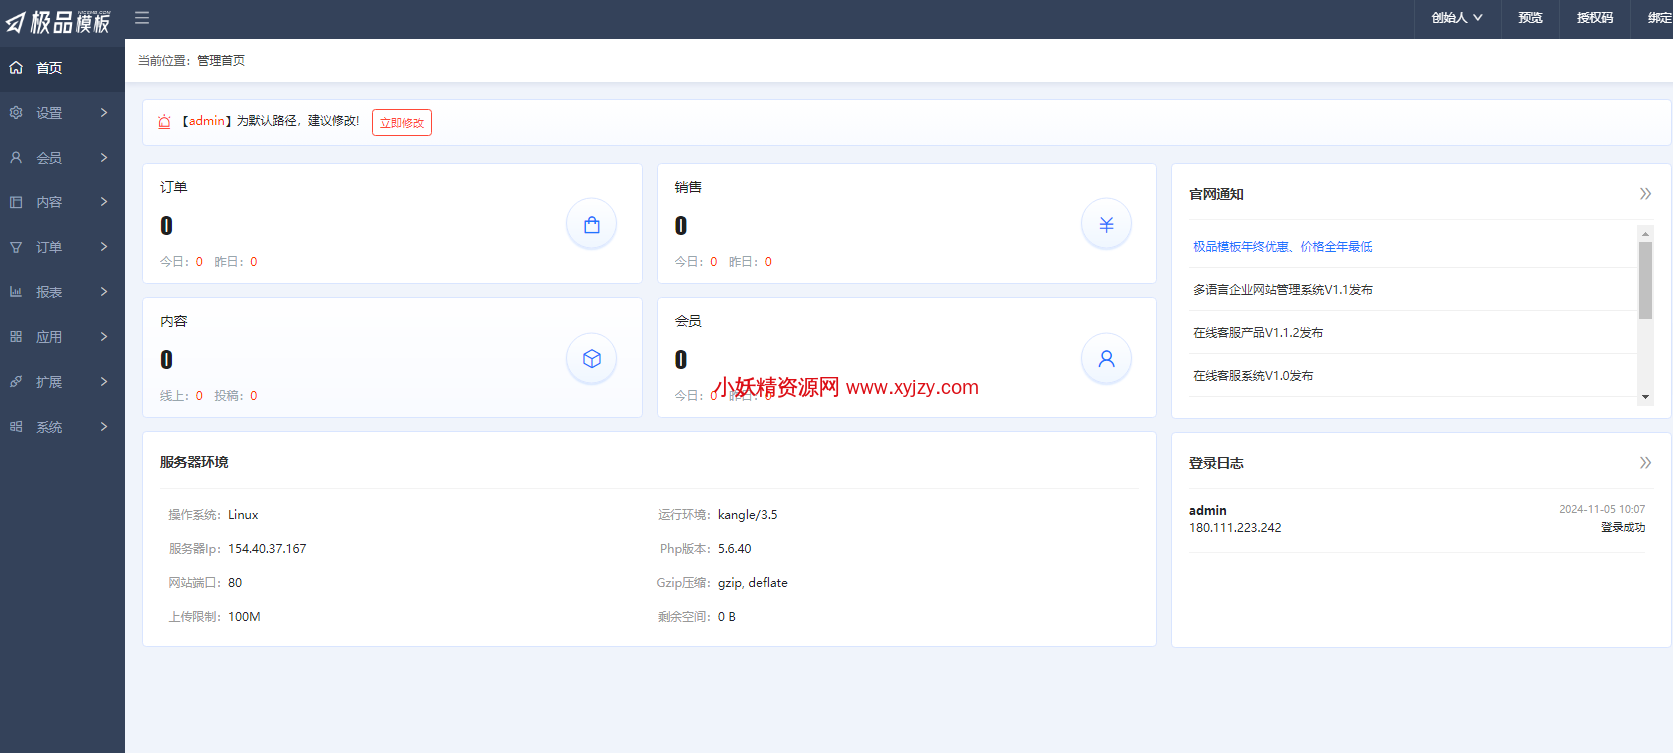Click the user icon beside 会员 menu
The image size is (1673, 753).
click(16, 158)
